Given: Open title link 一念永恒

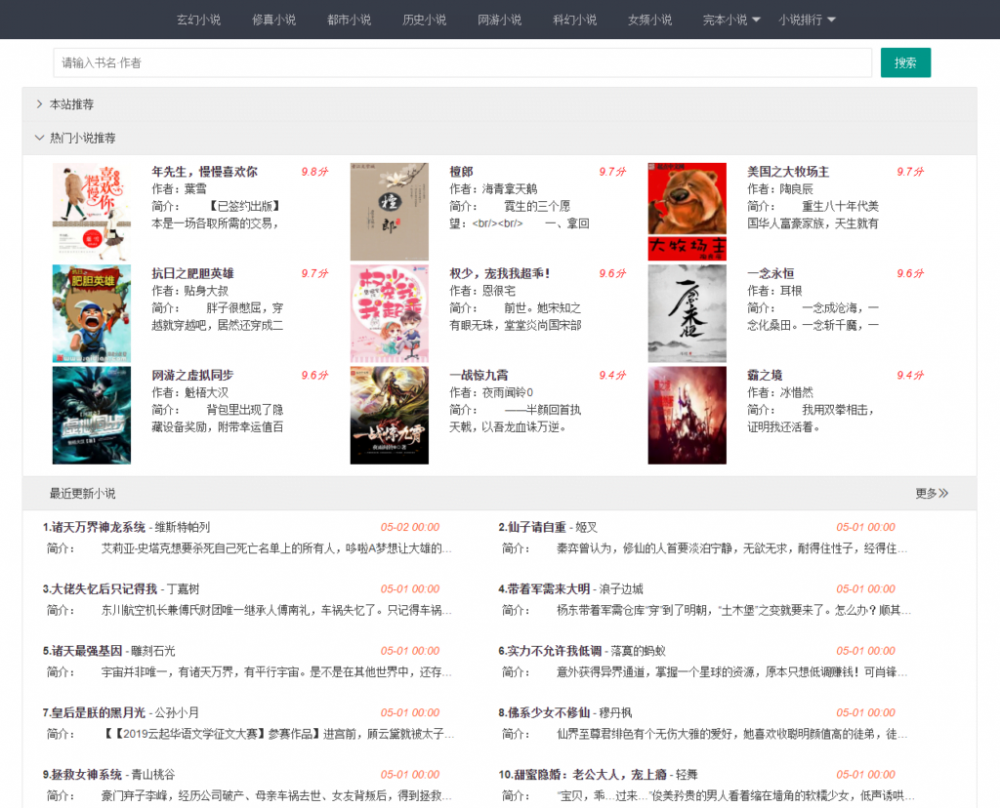Looking at the screenshot, I should 770,273.
